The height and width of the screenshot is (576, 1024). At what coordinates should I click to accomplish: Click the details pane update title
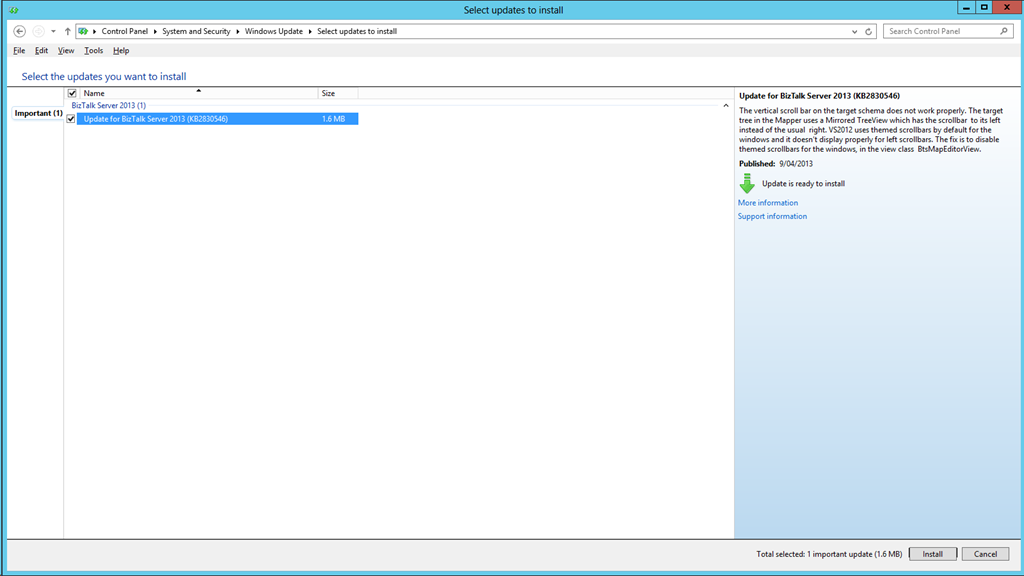point(820,96)
